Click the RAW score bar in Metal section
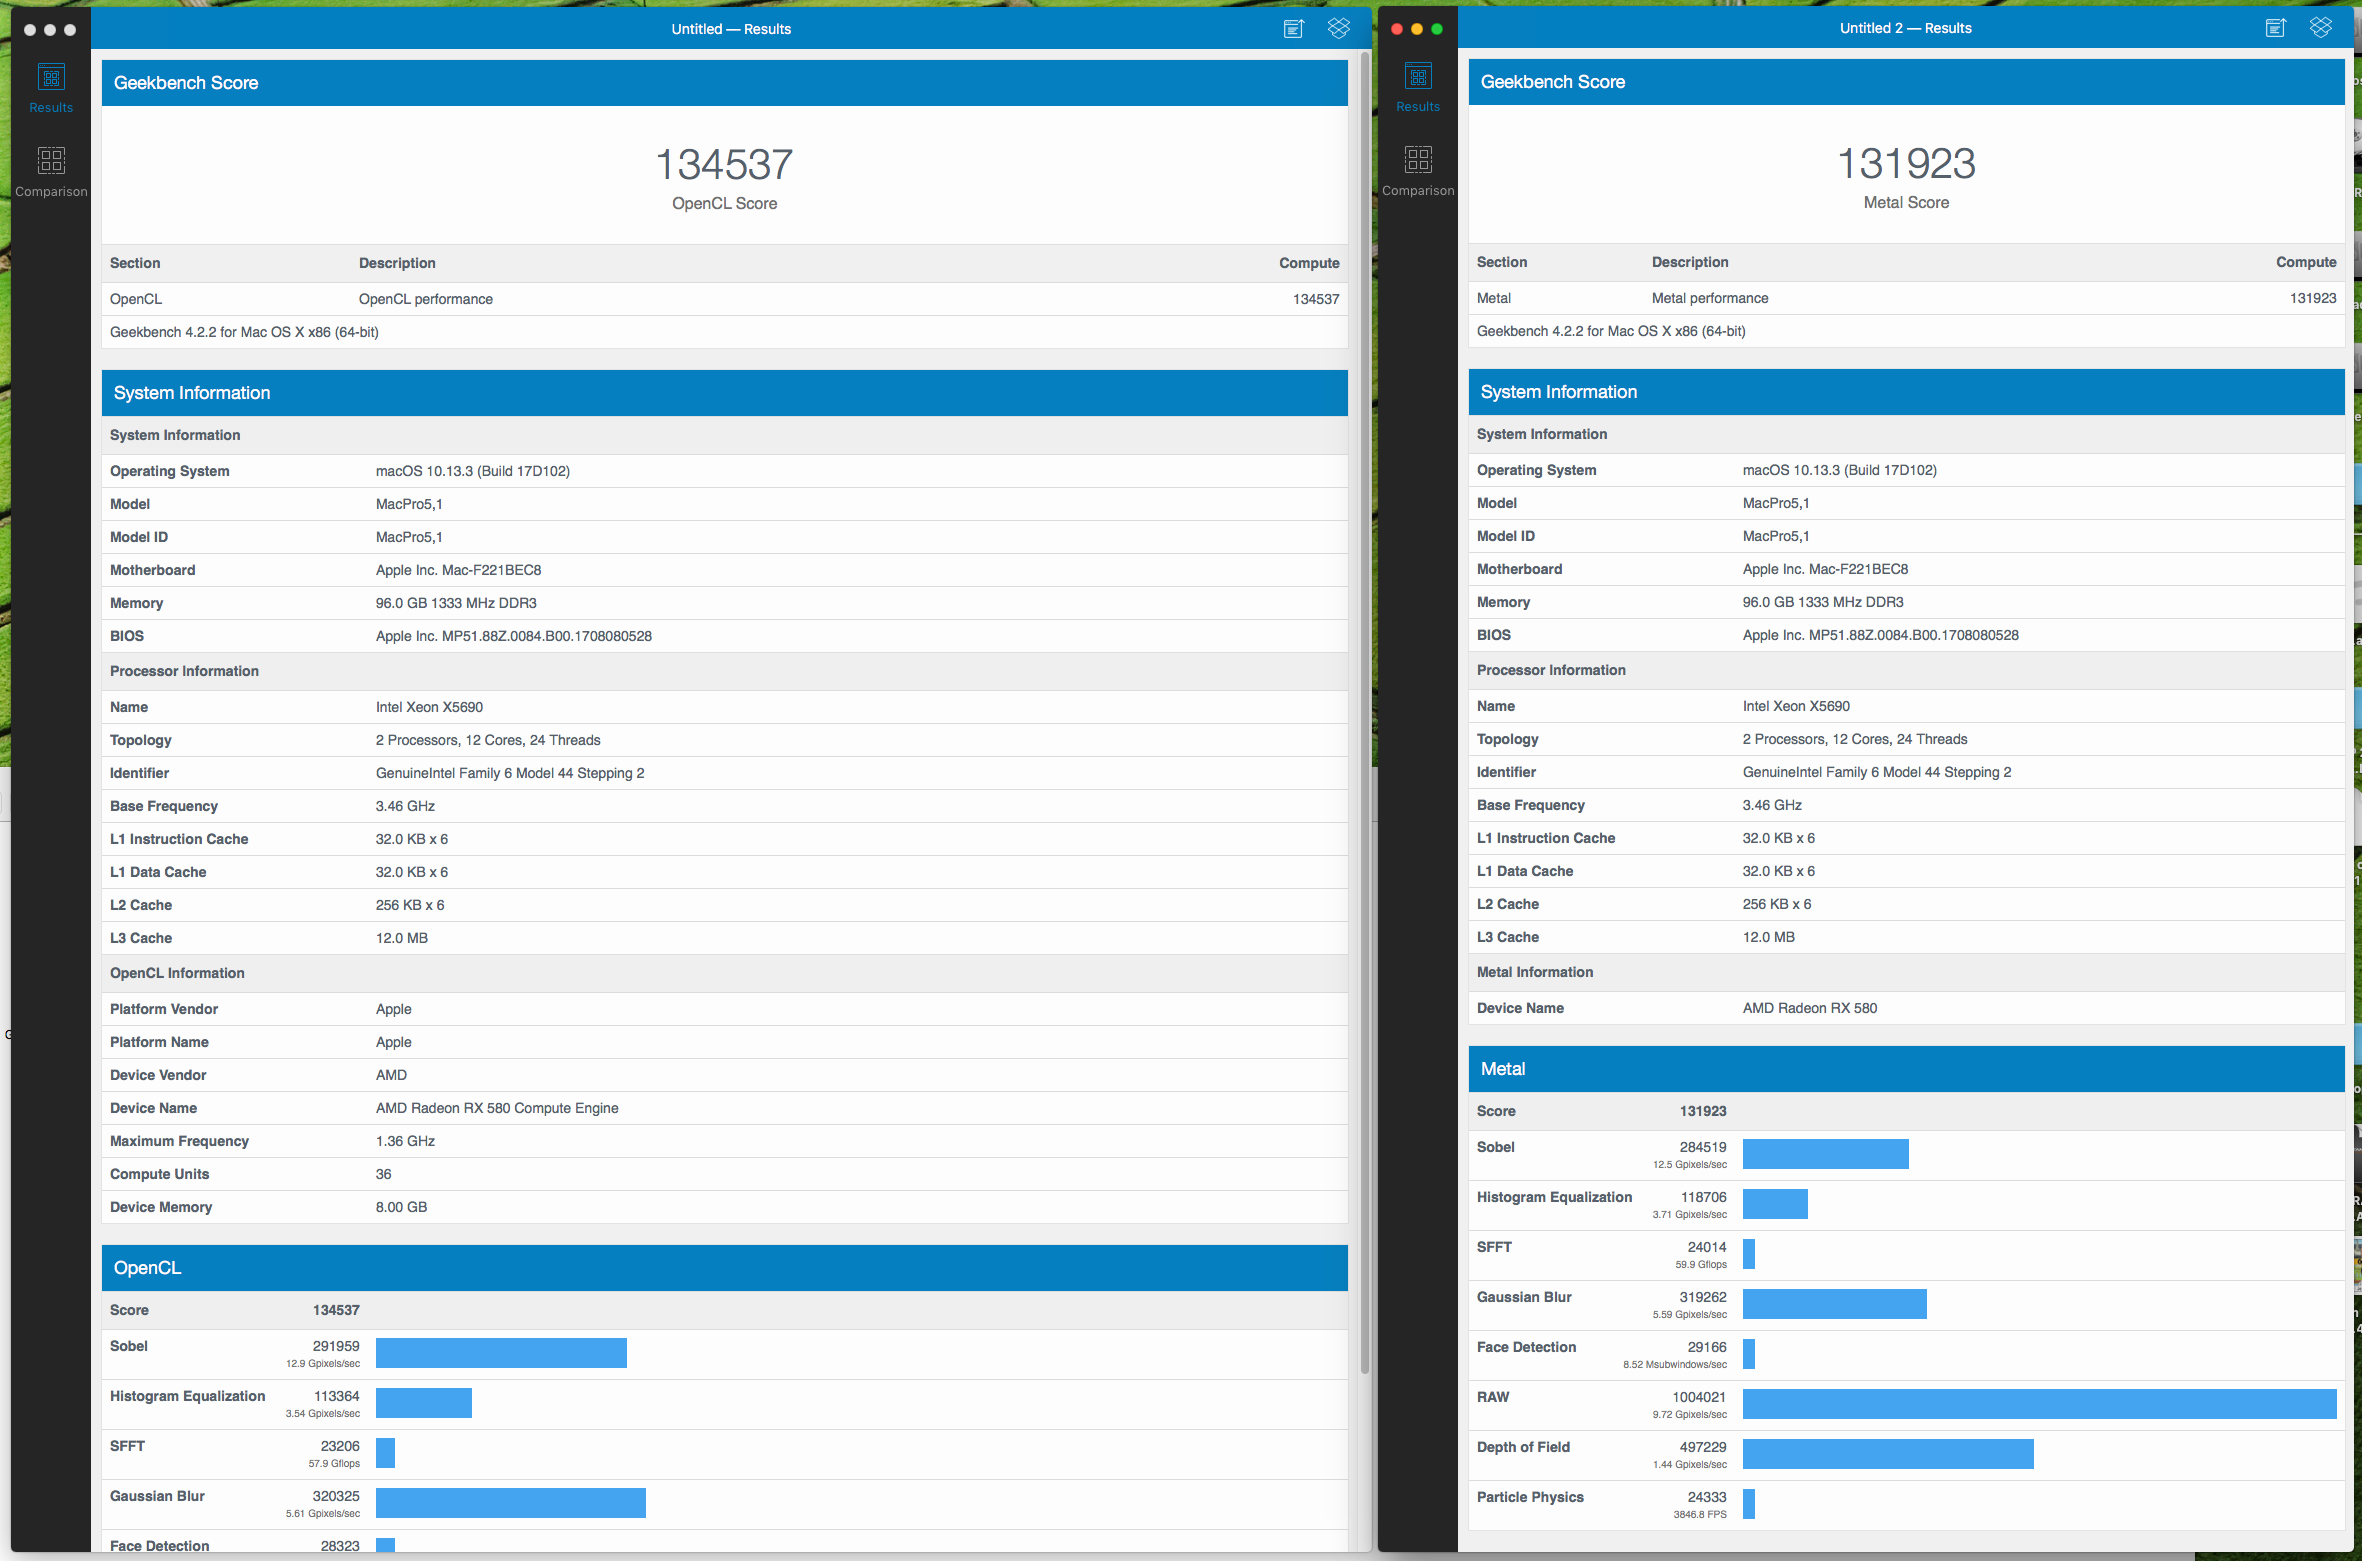The height and width of the screenshot is (1561, 2362). (x=2039, y=1403)
